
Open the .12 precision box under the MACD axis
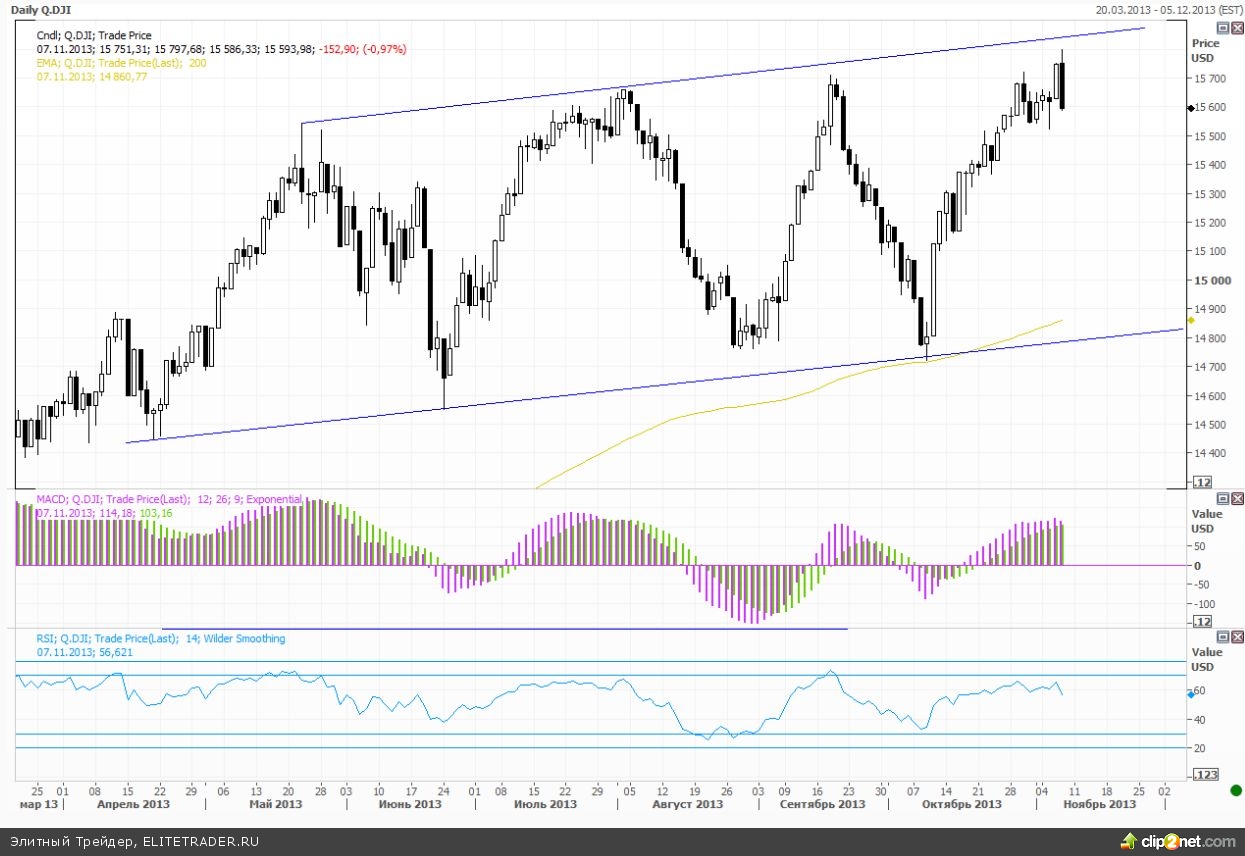point(1200,622)
